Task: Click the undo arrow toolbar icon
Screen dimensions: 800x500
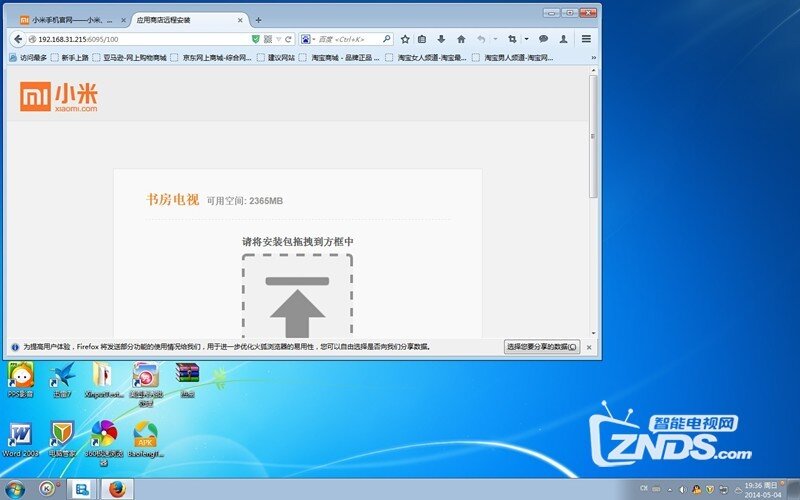Action: 481,39
